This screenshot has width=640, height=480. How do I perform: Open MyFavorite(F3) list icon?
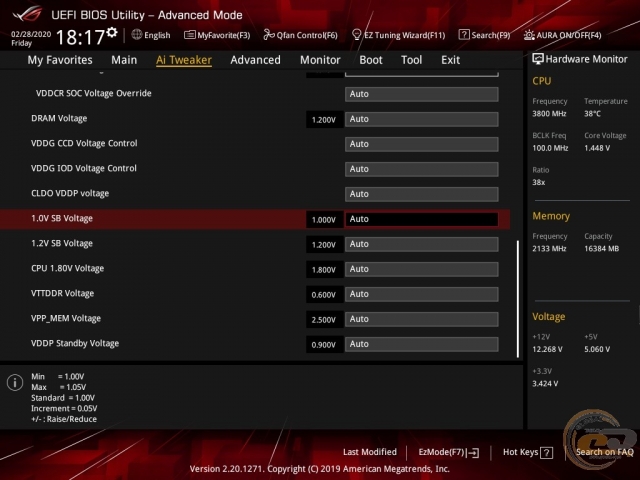pyautogui.click(x=189, y=35)
